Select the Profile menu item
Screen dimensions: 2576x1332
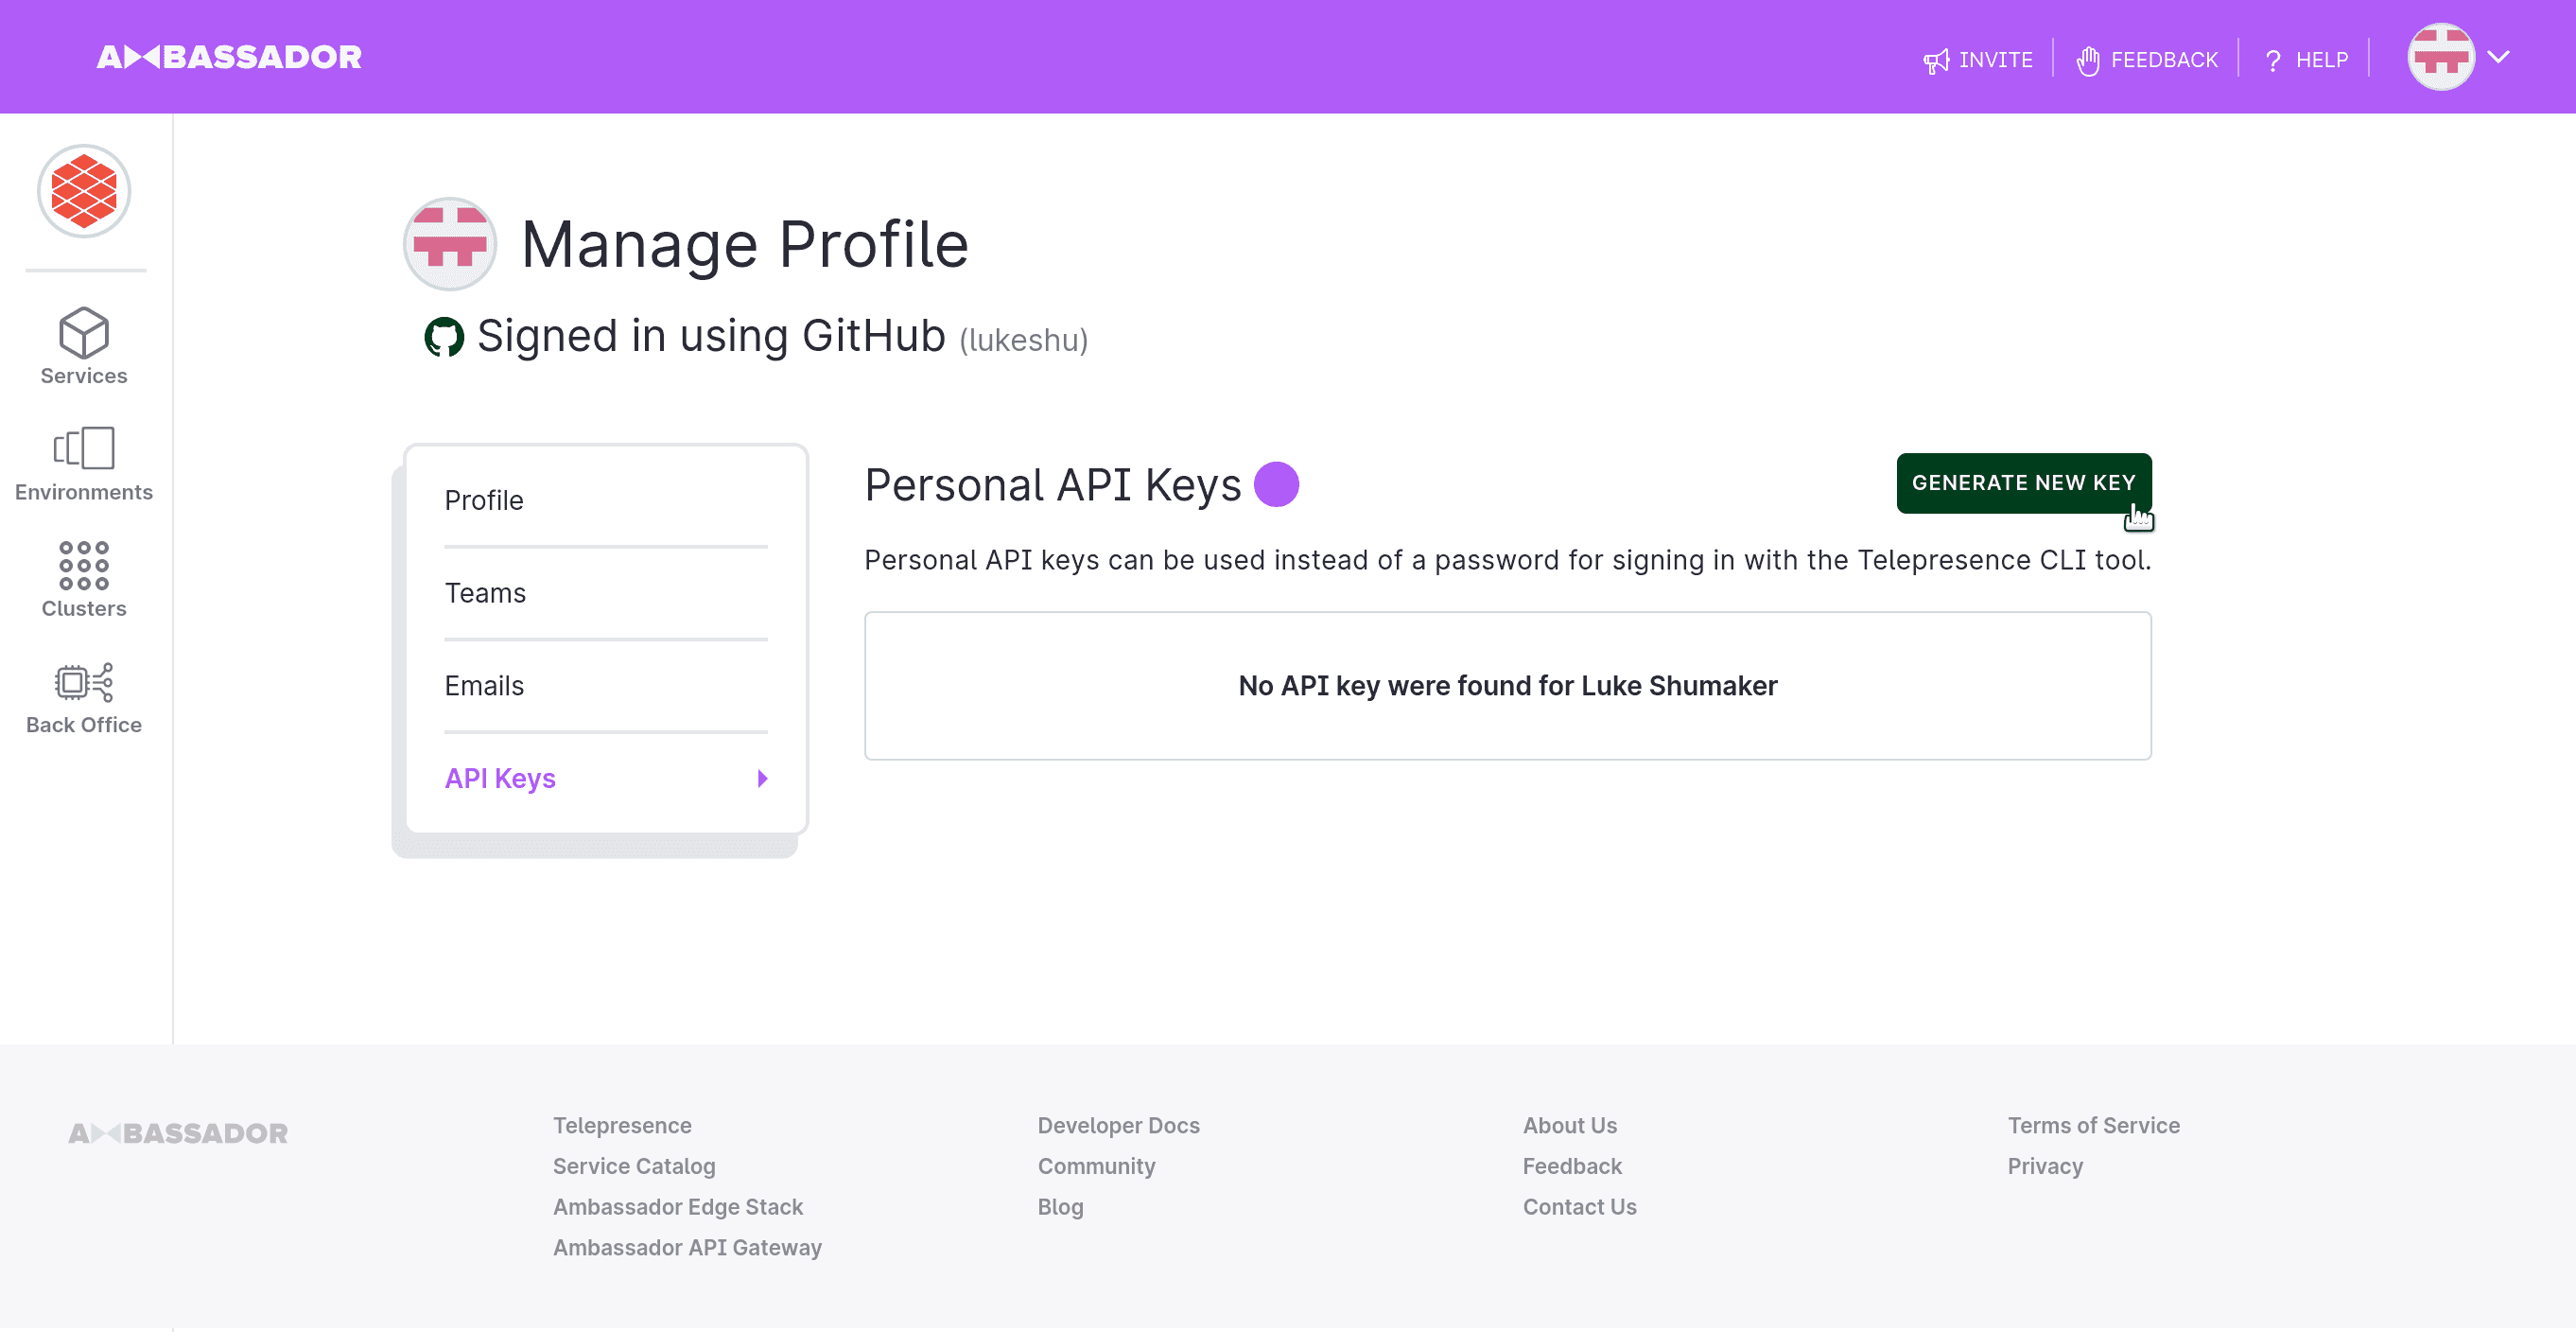[606, 500]
